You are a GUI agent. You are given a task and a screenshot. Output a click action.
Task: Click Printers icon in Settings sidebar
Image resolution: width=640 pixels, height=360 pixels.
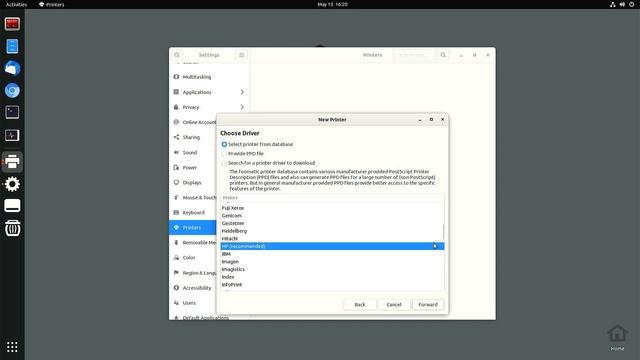pos(176,227)
